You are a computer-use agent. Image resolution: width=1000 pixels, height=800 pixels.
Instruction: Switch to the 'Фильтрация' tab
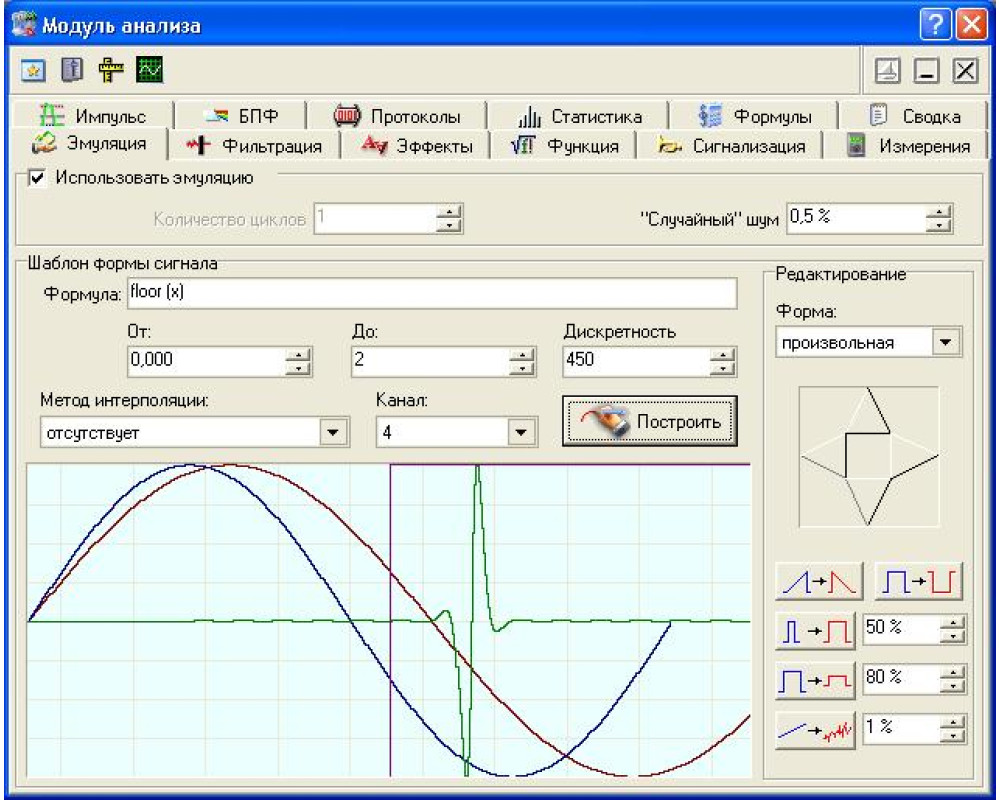pyautogui.click(x=258, y=146)
